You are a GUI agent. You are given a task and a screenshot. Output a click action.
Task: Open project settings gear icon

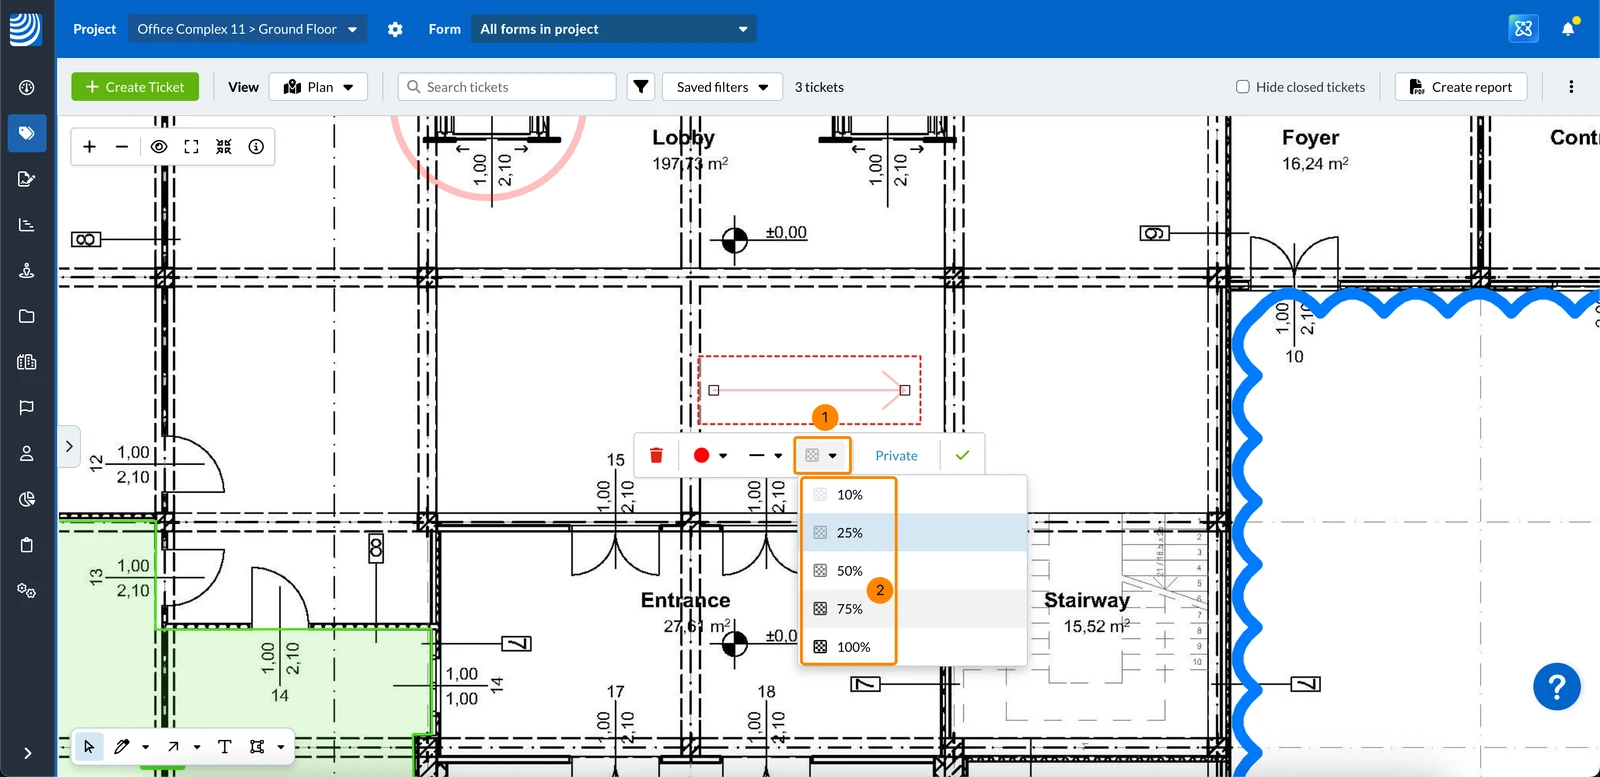click(x=395, y=30)
